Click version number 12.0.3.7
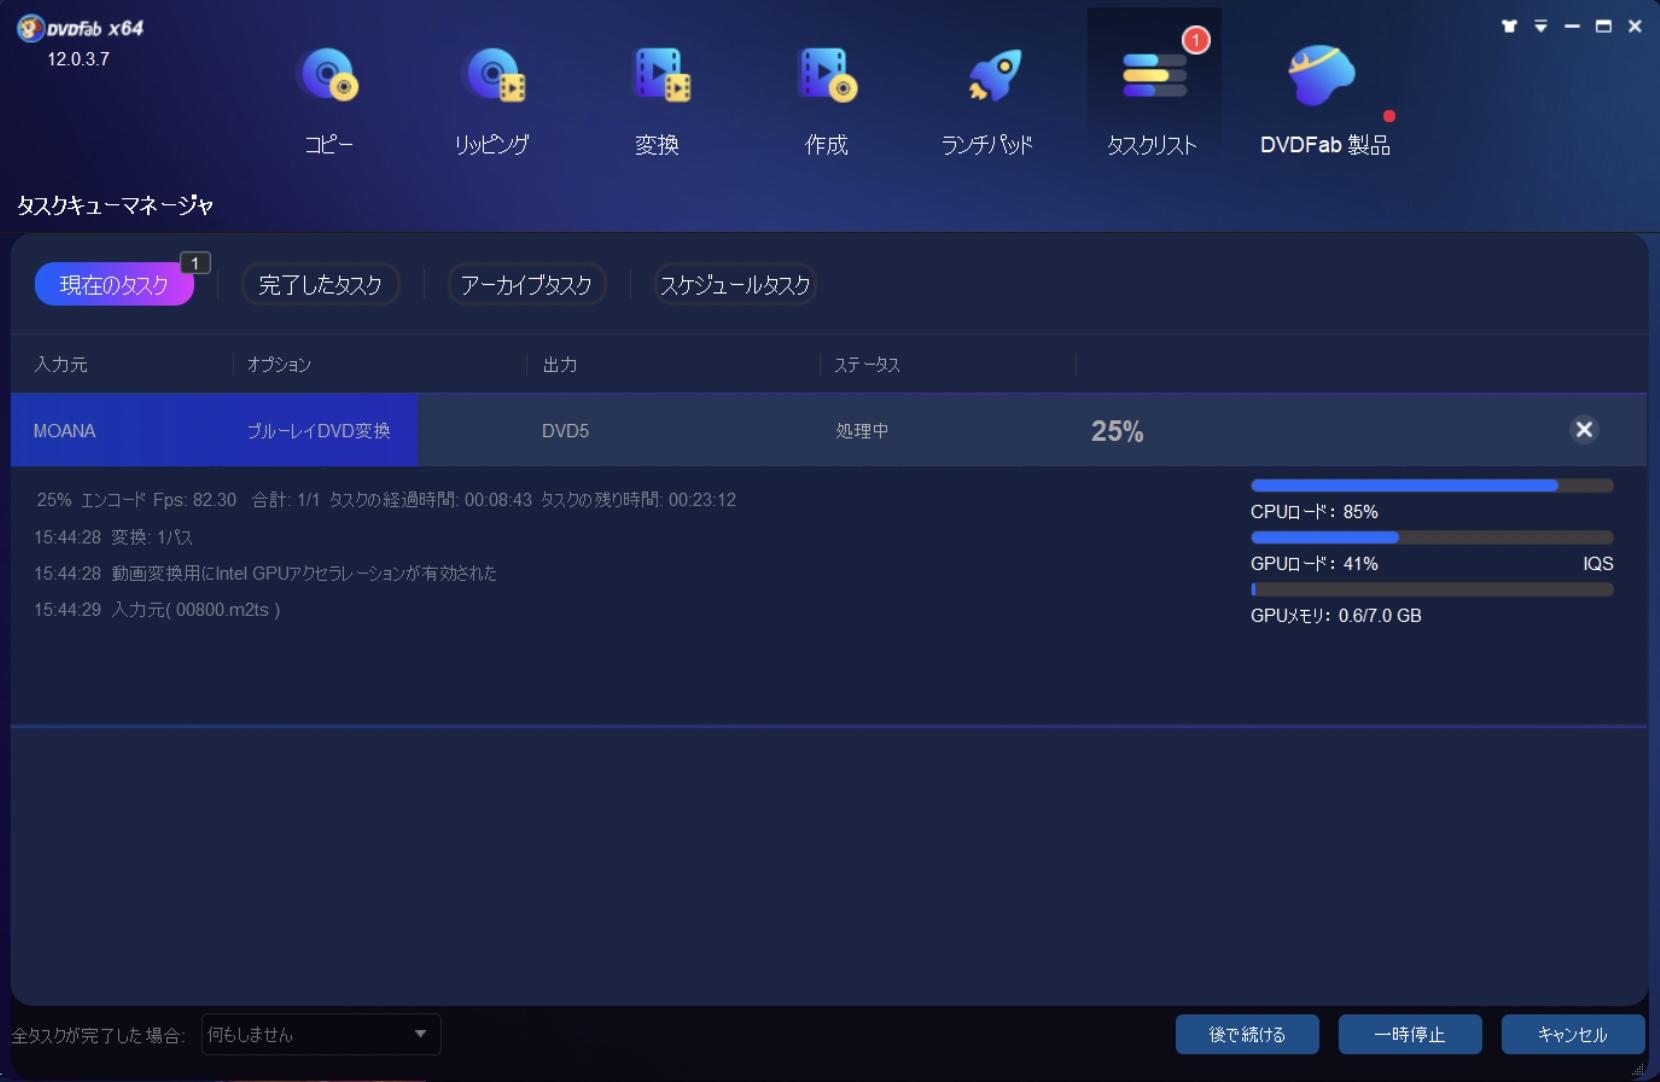This screenshot has height=1082, width=1660. coord(78,59)
